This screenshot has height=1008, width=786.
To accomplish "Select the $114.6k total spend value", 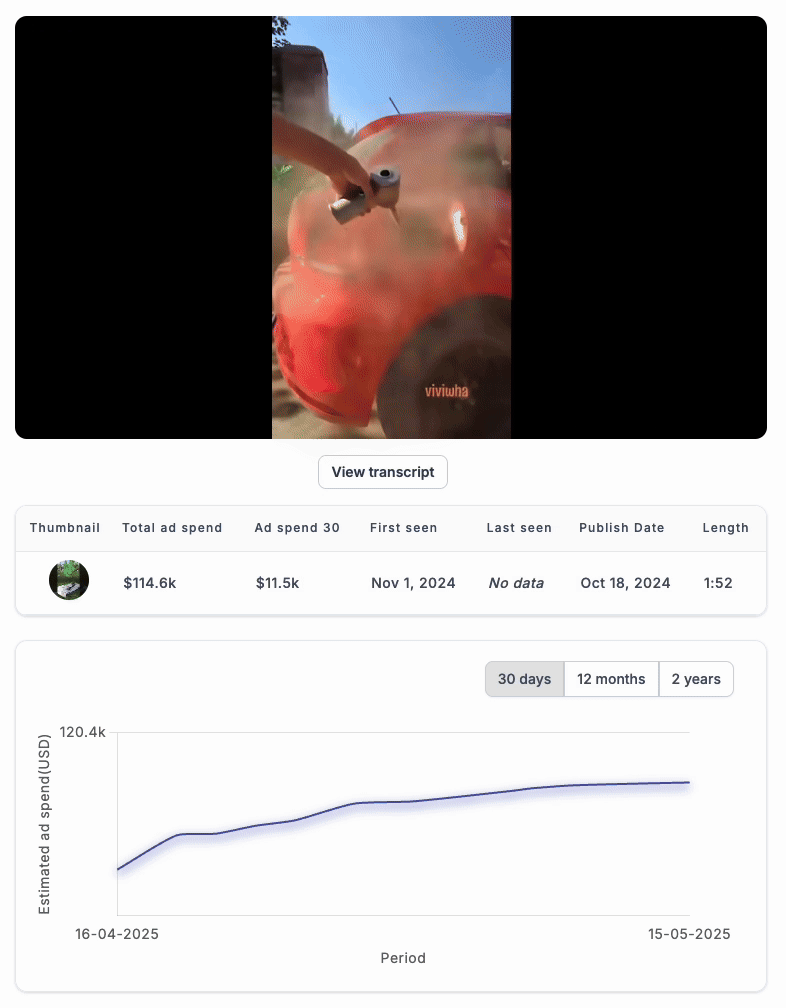I will pyautogui.click(x=150, y=583).
